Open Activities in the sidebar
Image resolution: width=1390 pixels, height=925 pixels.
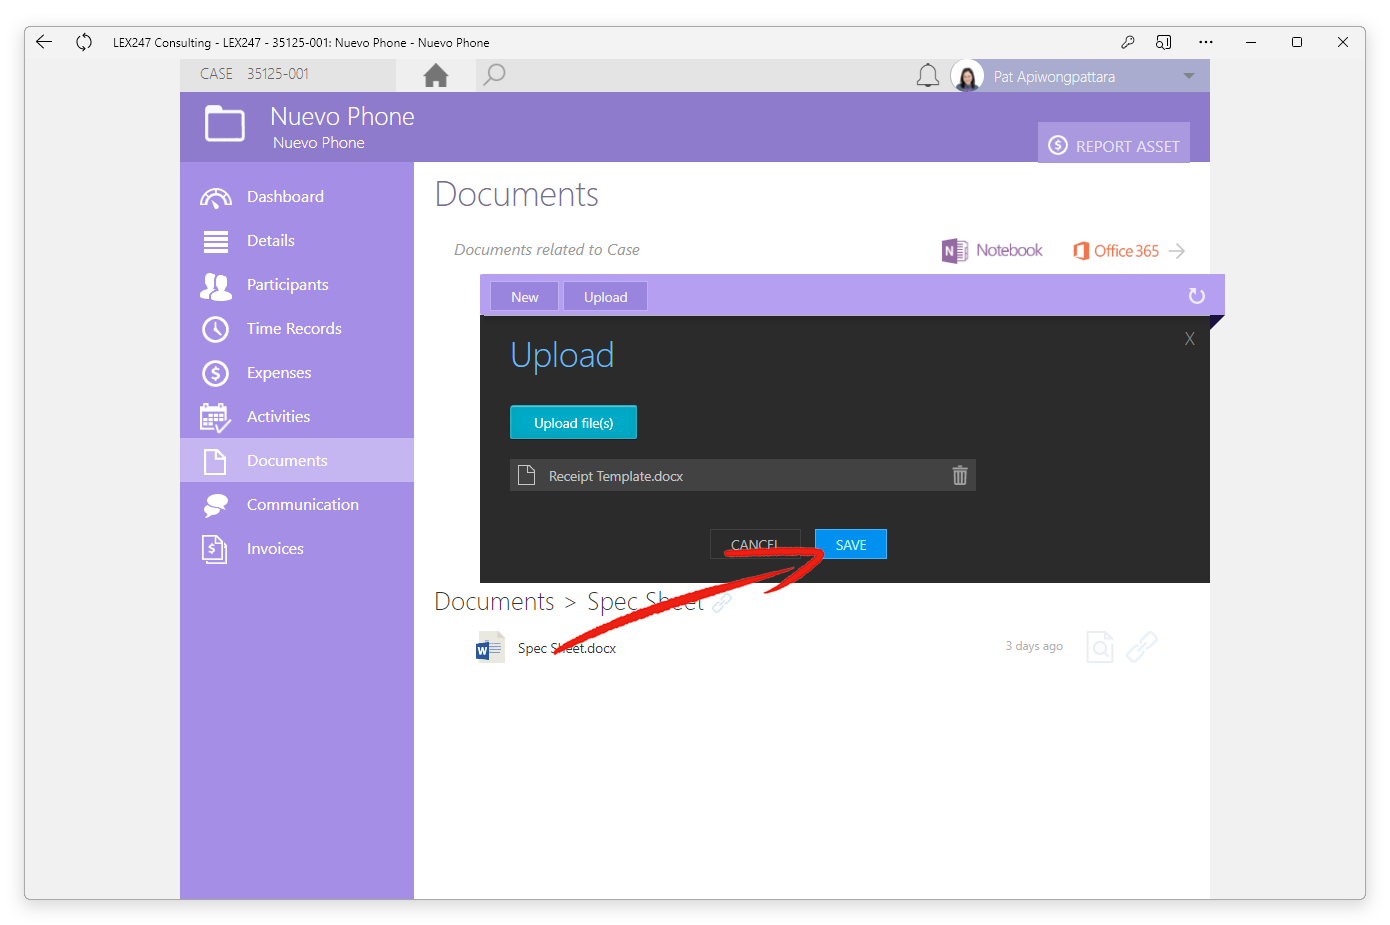297,416
